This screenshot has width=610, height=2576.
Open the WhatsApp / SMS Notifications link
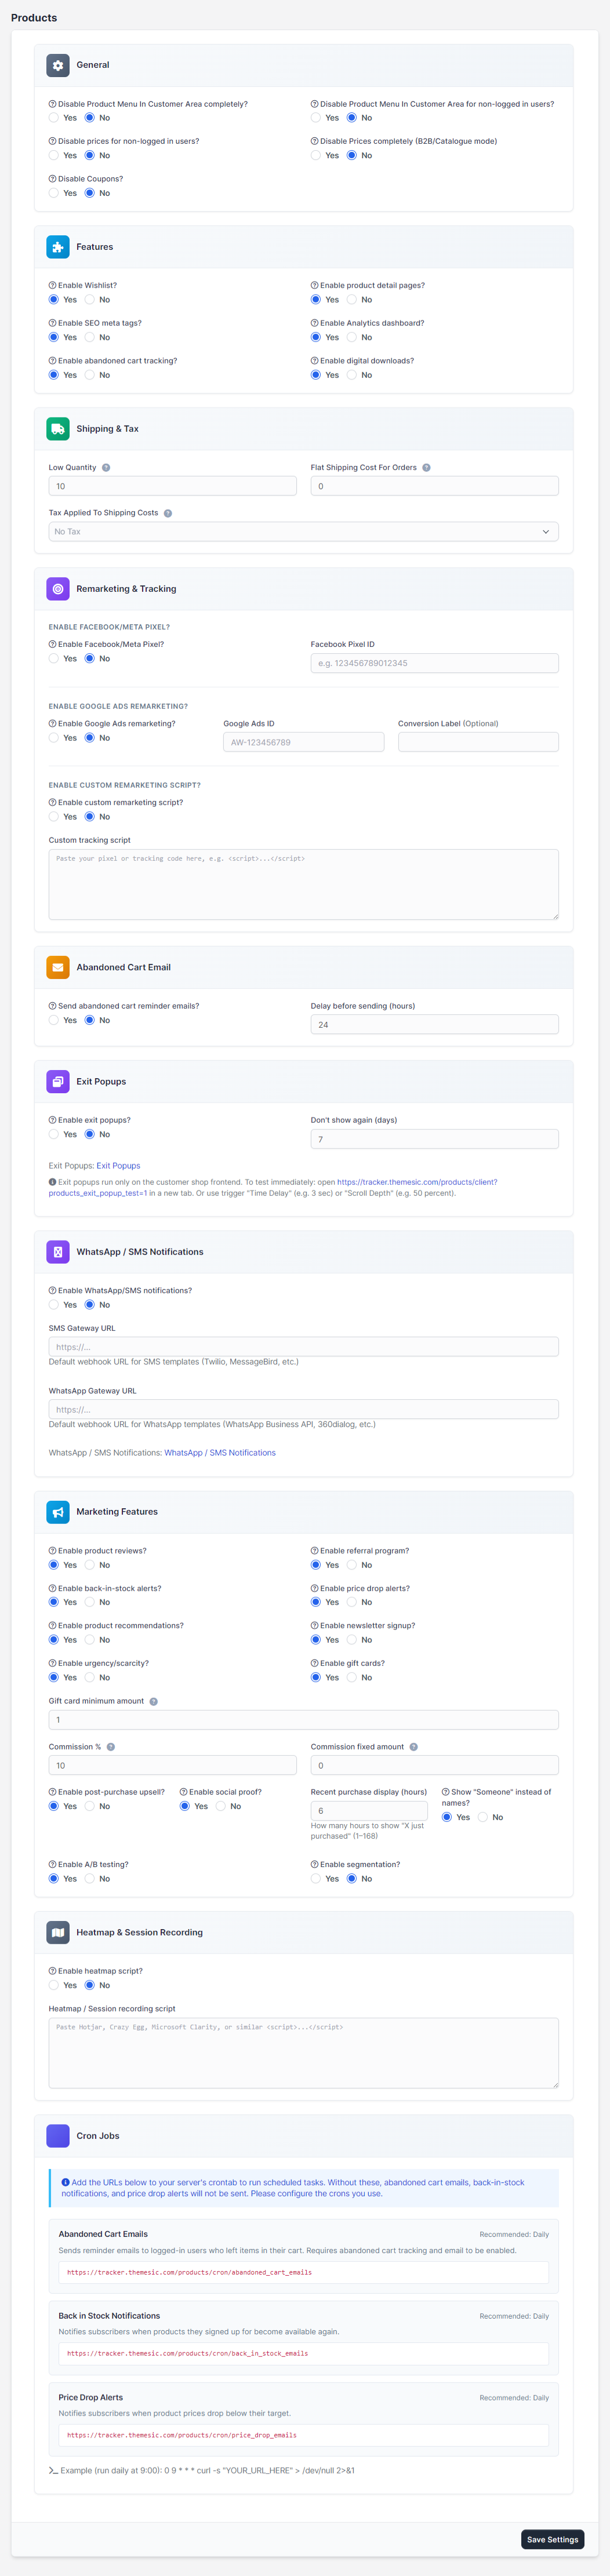[220, 1453]
